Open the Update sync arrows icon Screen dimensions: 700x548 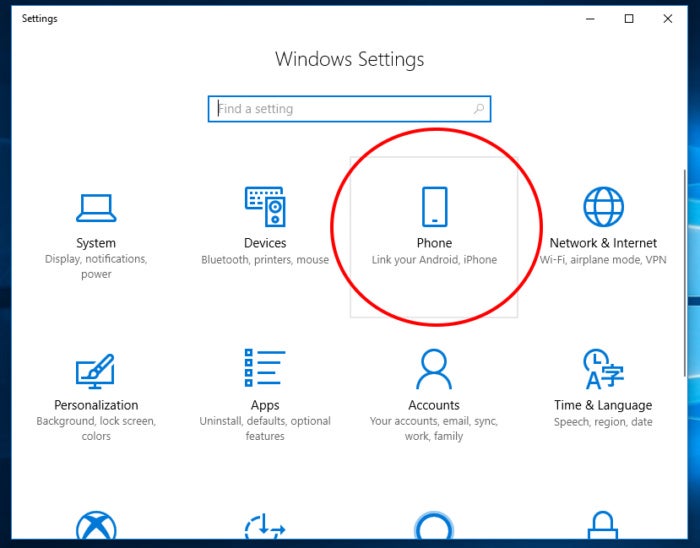[265, 526]
